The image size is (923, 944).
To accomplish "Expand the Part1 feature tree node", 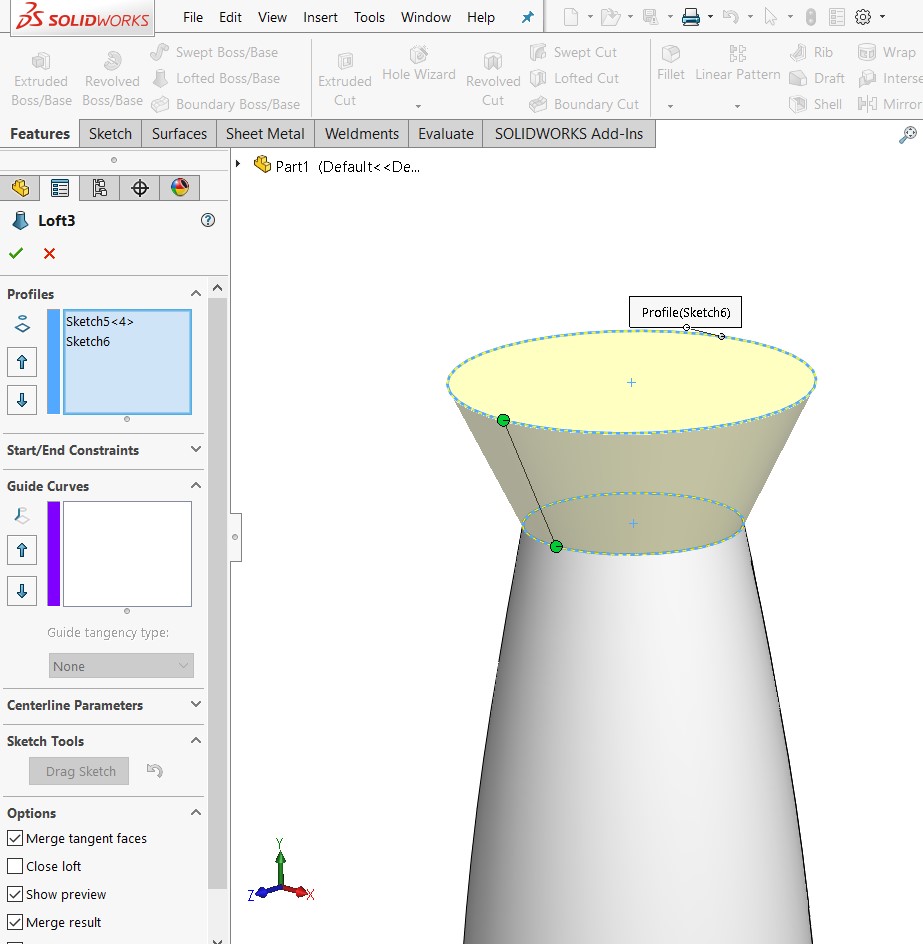I will pos(238,164).
